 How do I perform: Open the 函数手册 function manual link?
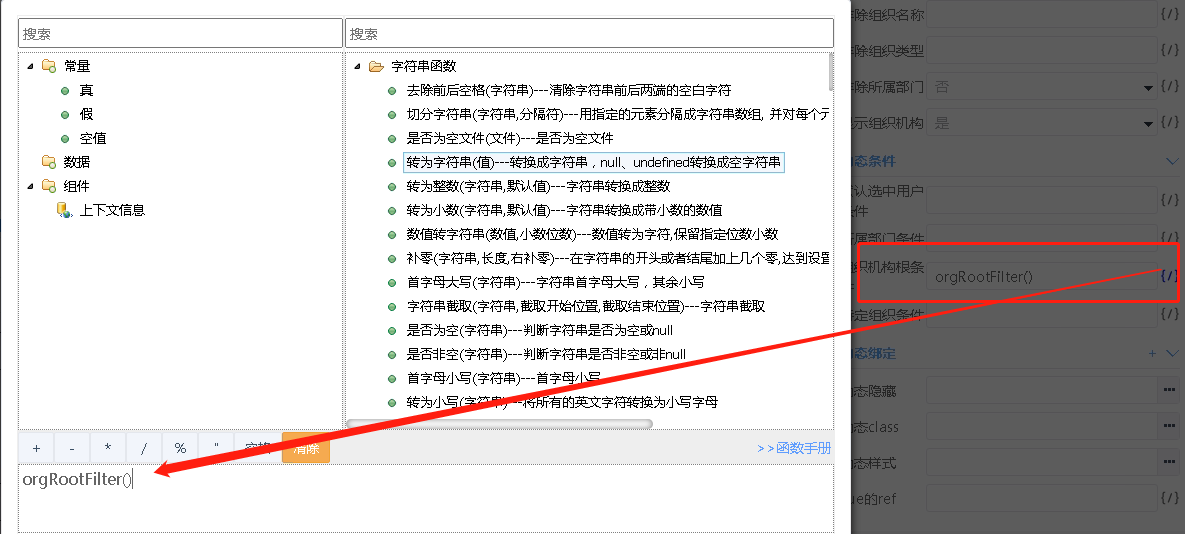[794, 449]
